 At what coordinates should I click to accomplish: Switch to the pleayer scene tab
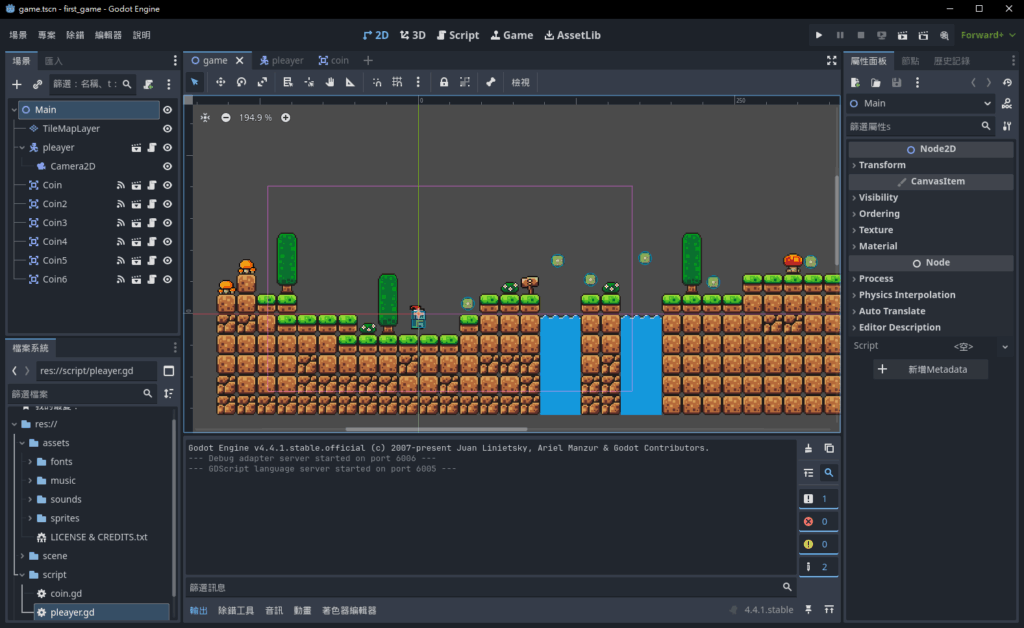click(281, 61)
